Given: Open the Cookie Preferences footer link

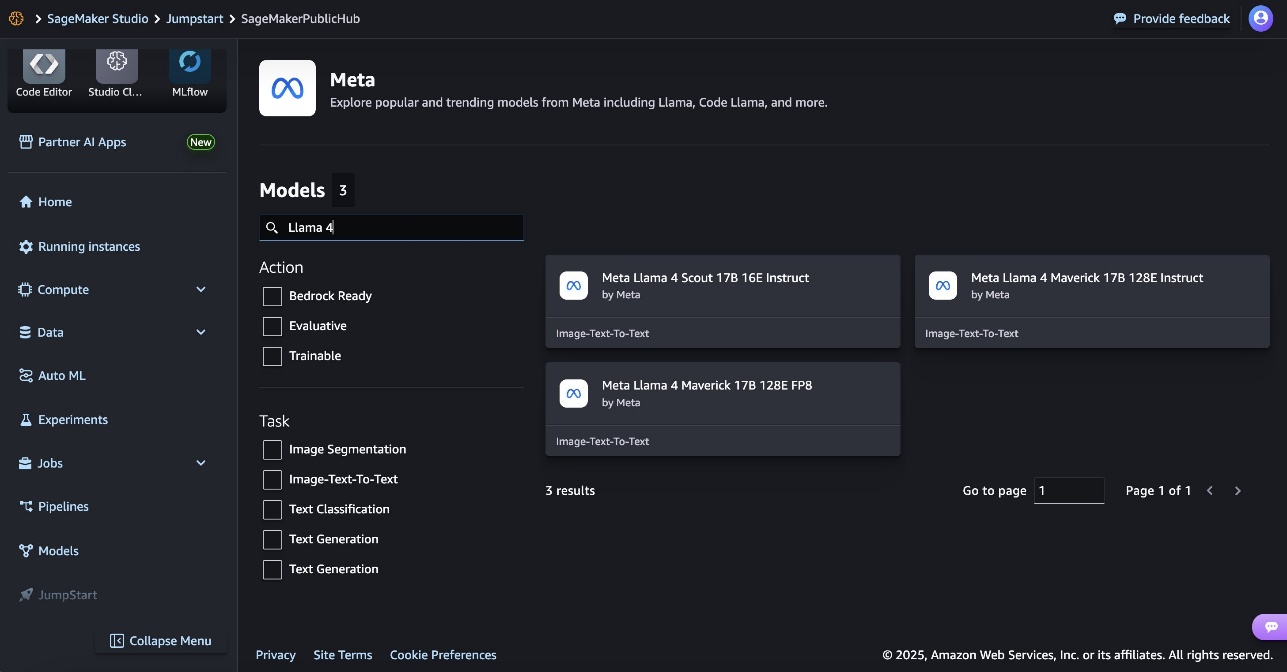Looking at the screenshot, I should pyautogui.click(x=443, y=655).
